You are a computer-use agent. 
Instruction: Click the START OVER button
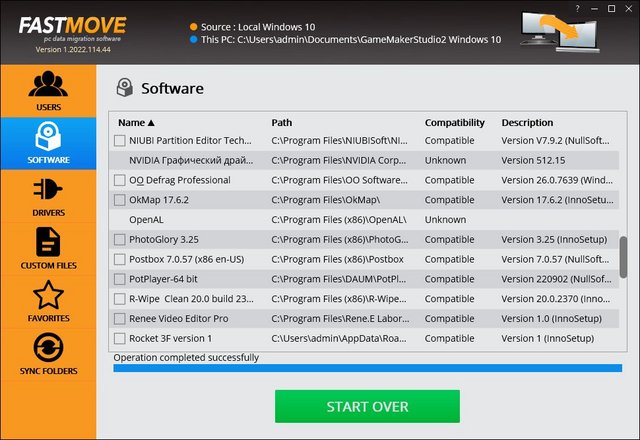367,406
